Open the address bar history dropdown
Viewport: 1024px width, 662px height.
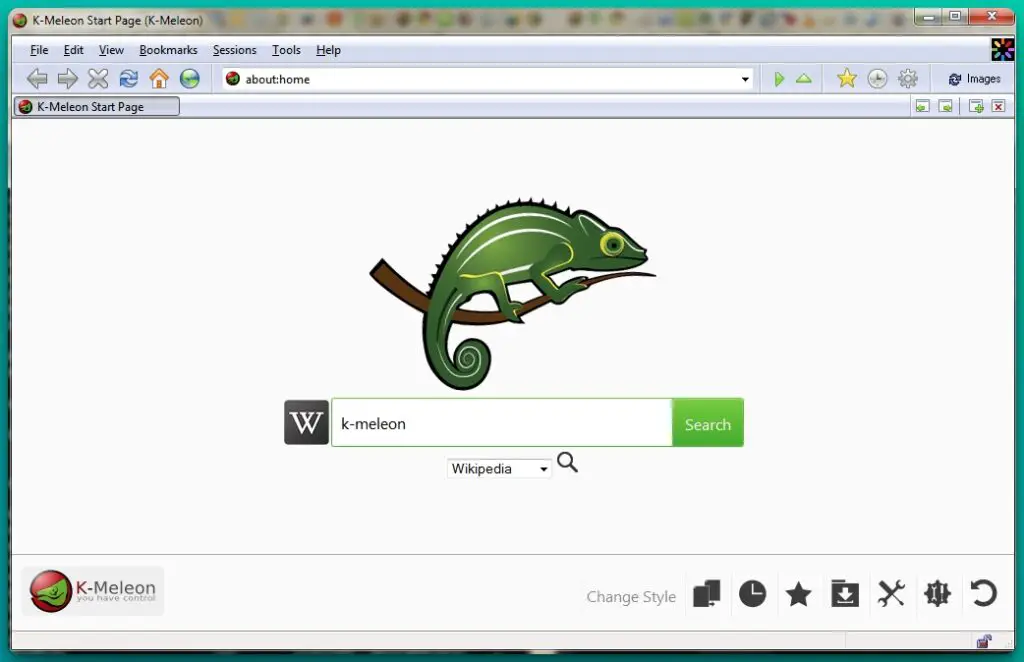(x=745, y=78)
